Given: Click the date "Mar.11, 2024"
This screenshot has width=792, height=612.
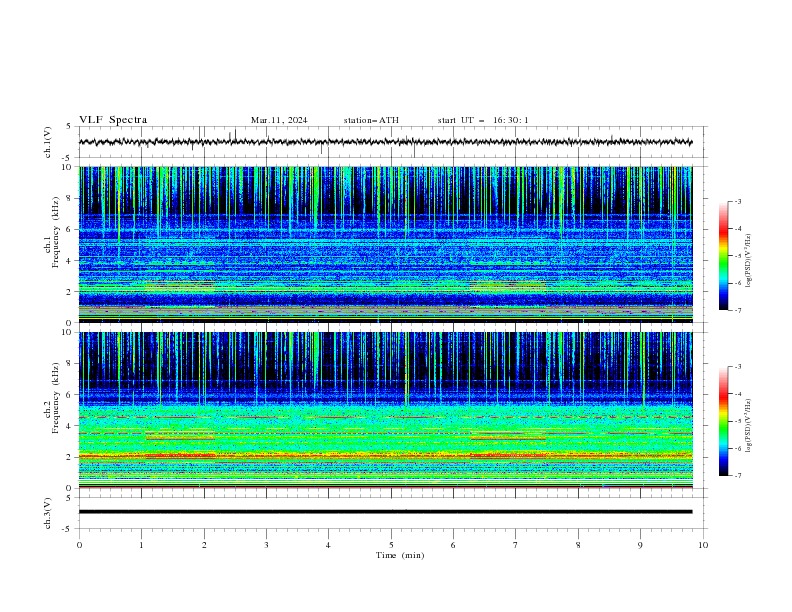Looking at the screenshot, I should tap(279, 120).
